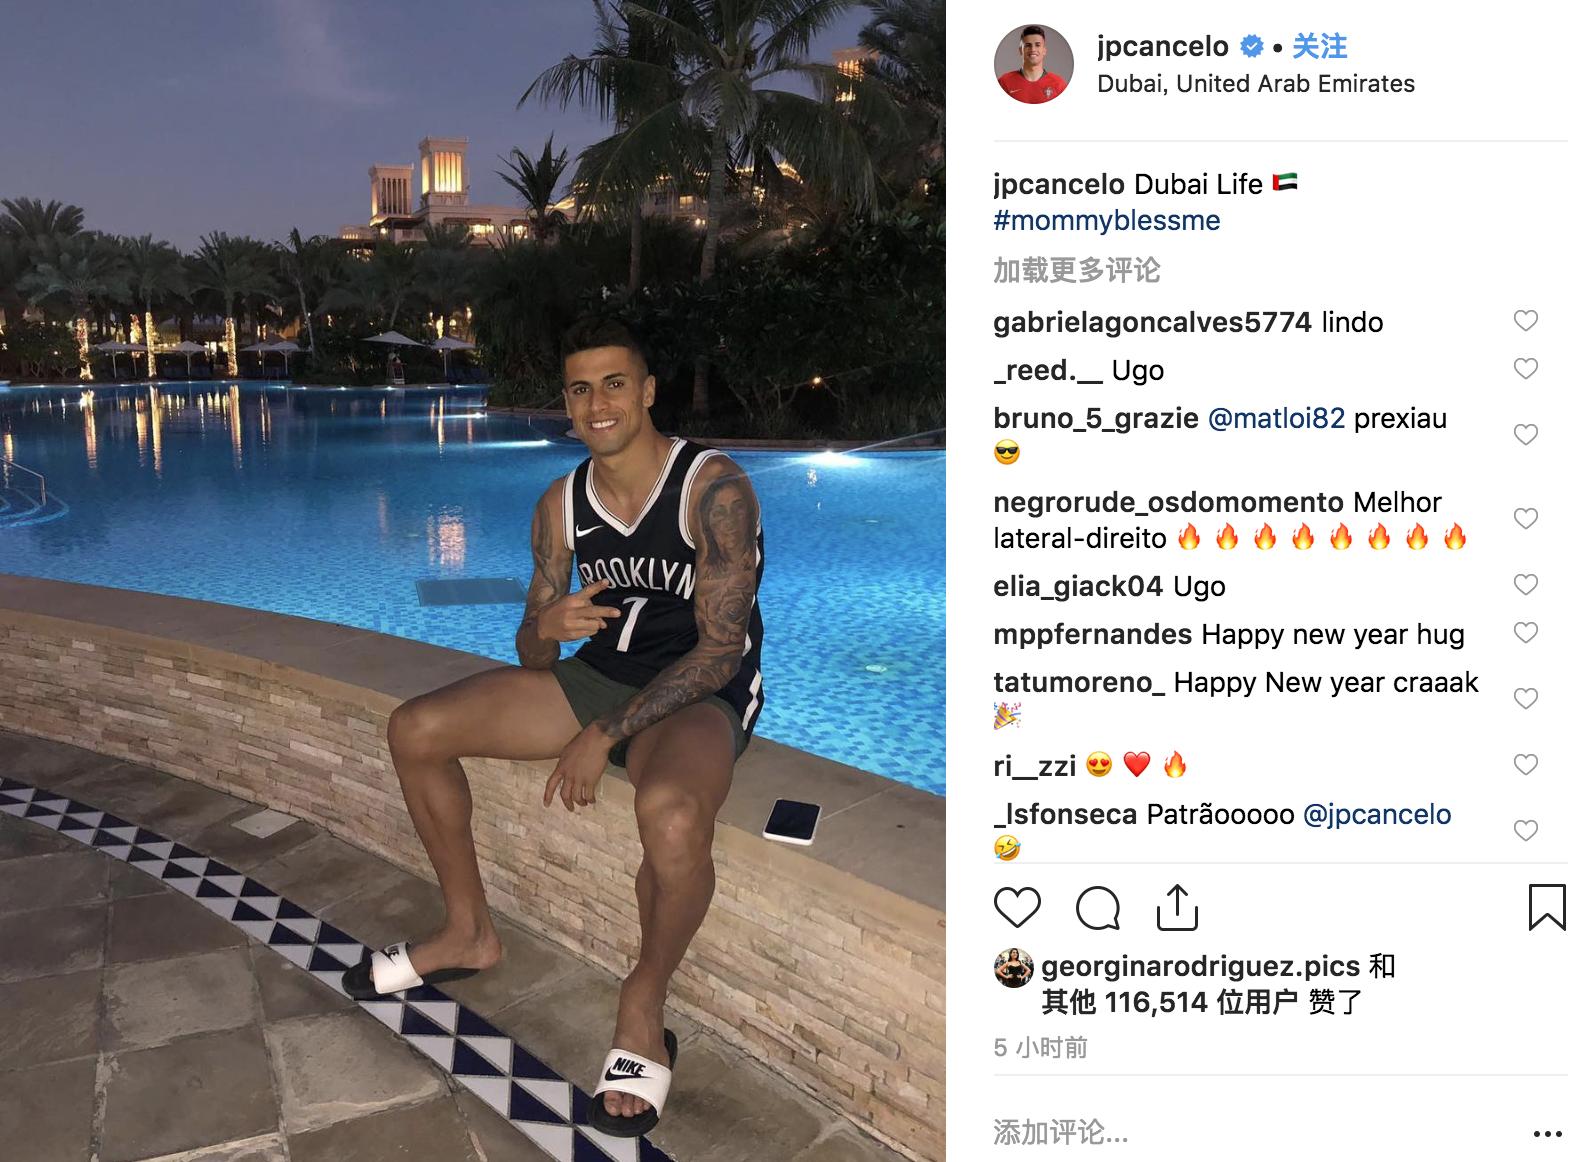Share the post using the share icon
Image resolution: width=1580 pixels, height=1162 pixels.
(1177, 906)
